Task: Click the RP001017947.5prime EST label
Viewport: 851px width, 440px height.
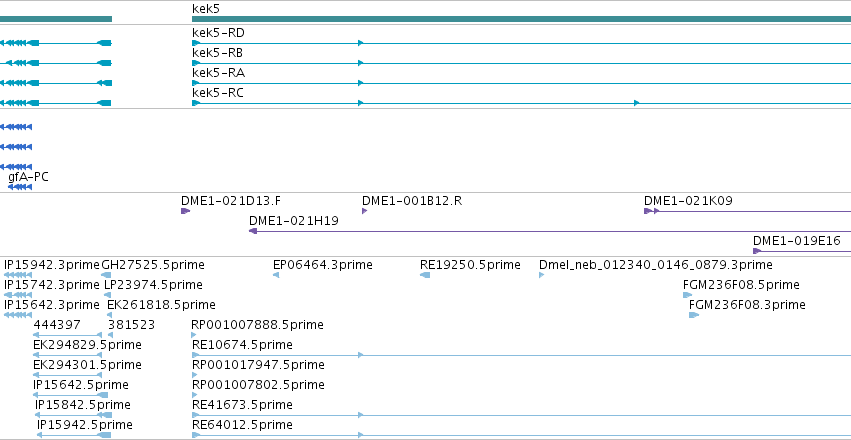Action: [258, 365]
